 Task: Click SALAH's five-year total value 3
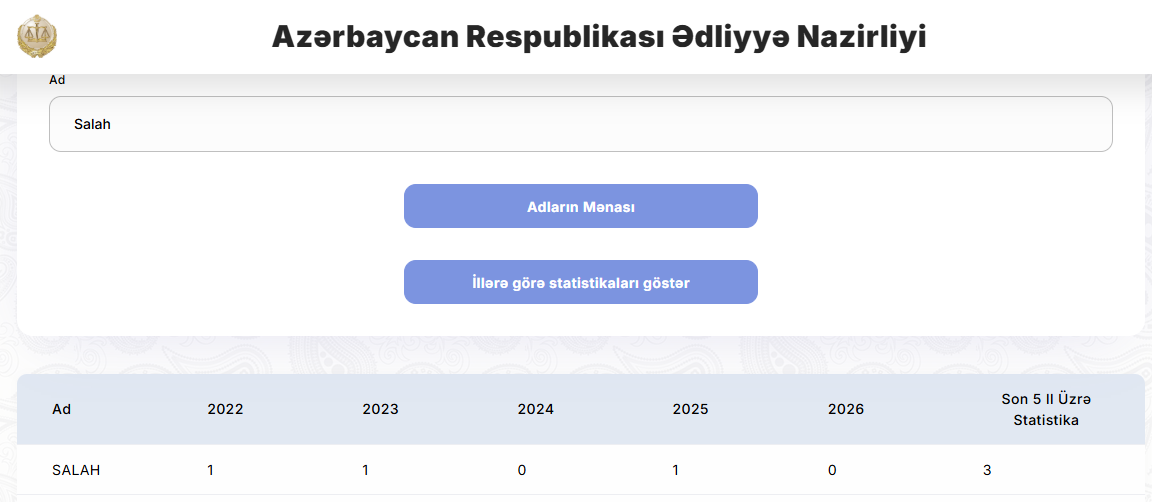988,470
